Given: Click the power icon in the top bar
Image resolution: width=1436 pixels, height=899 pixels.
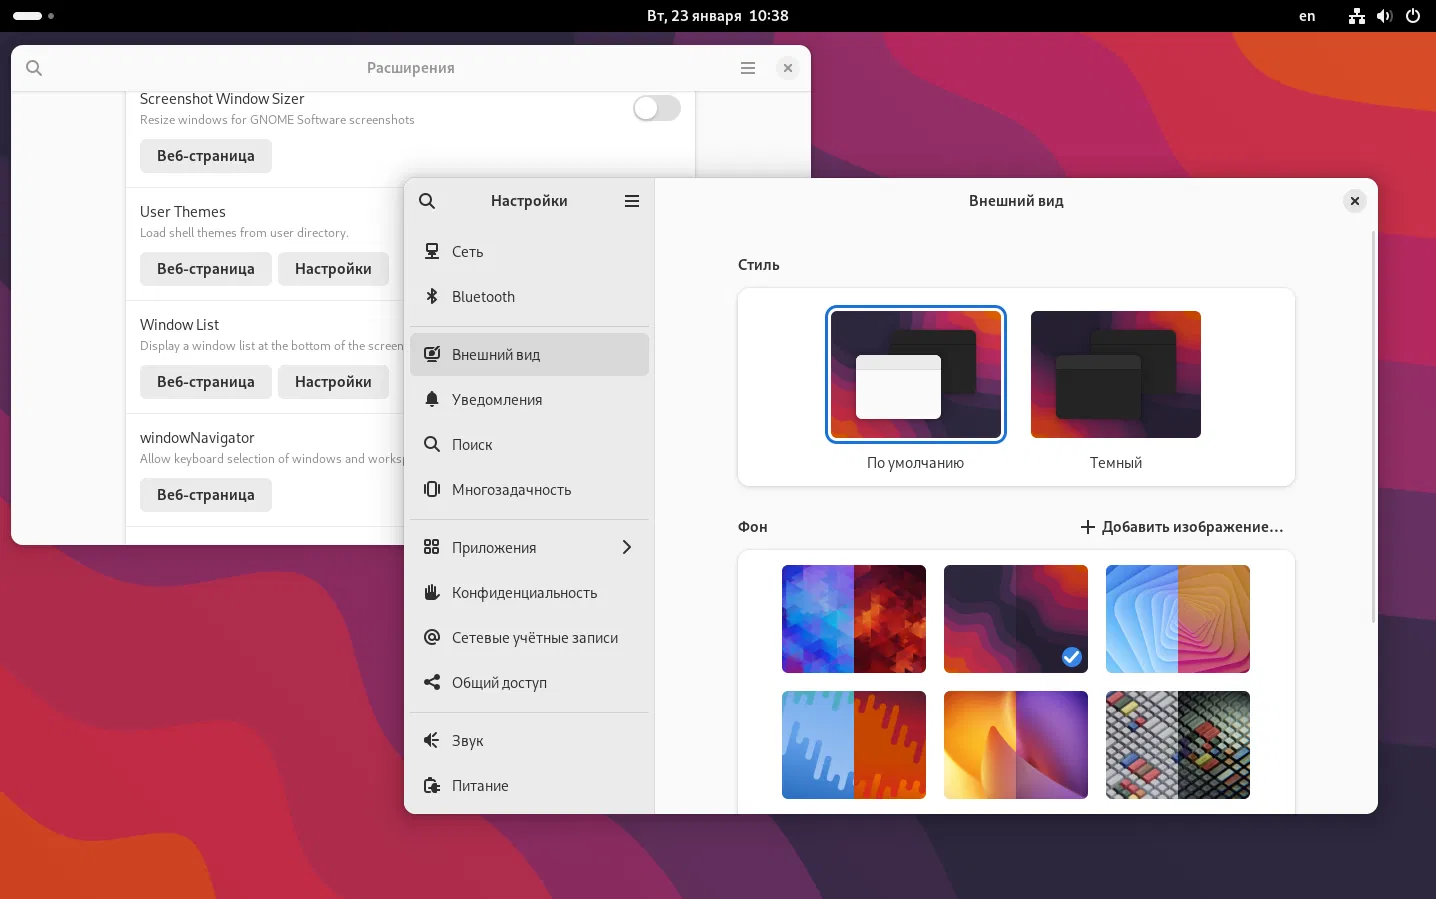Looking at the screenshot, I should tap(1413, 16).
